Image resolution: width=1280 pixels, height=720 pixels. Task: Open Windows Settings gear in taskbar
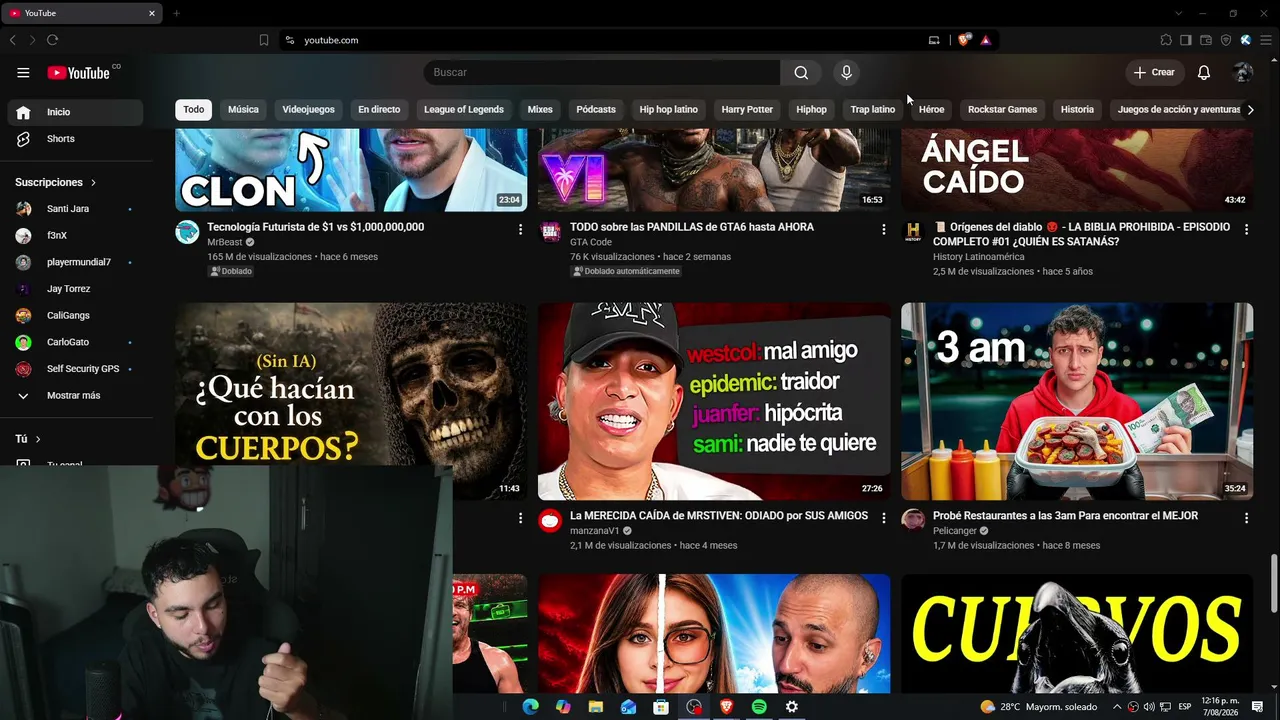tap(791, 707)
